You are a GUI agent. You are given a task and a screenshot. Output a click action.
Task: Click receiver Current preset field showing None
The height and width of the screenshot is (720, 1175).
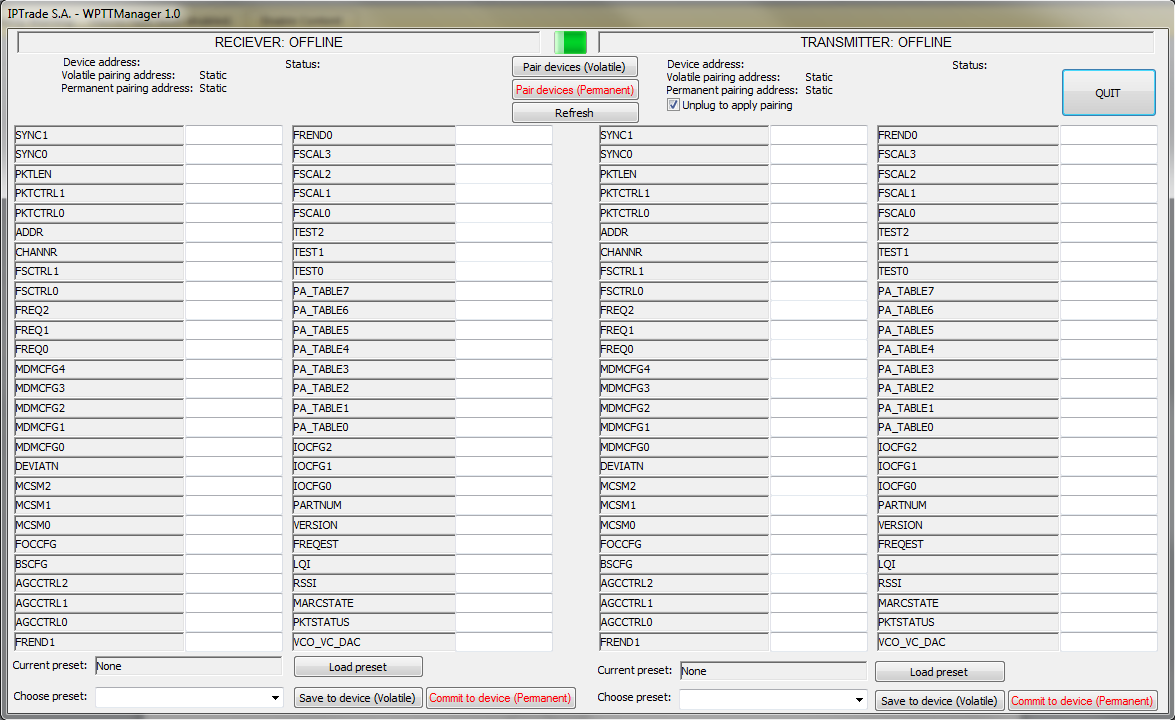(189, 666)
